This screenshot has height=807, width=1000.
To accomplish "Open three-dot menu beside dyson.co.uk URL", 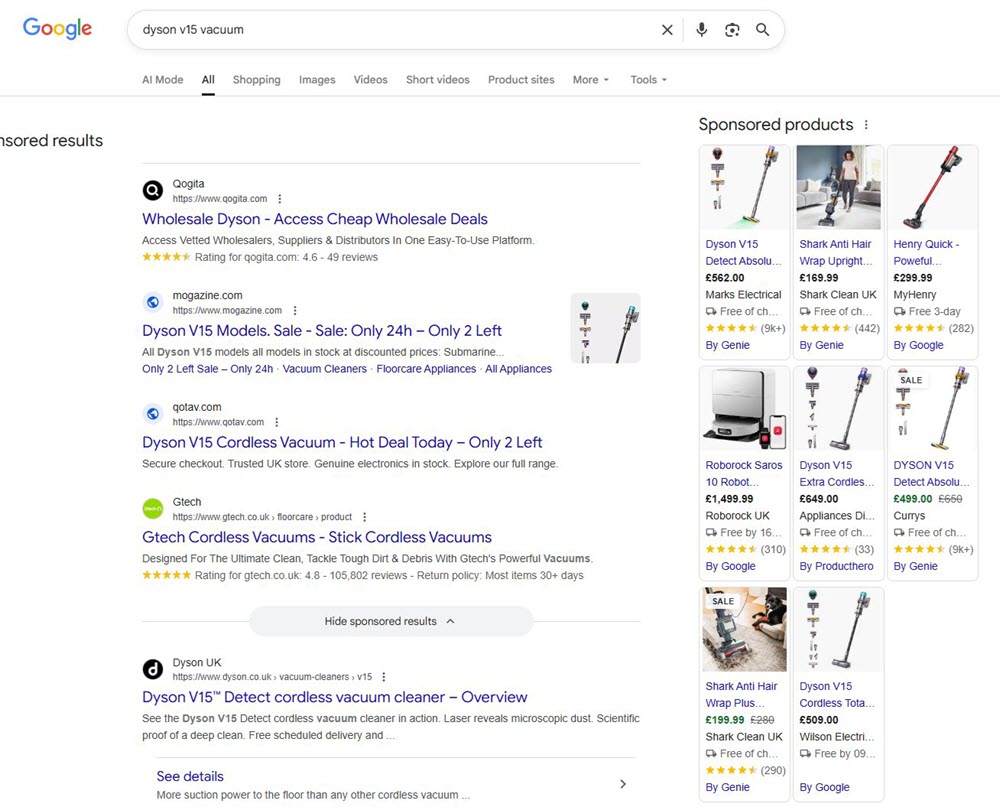I will click(383, 677).
